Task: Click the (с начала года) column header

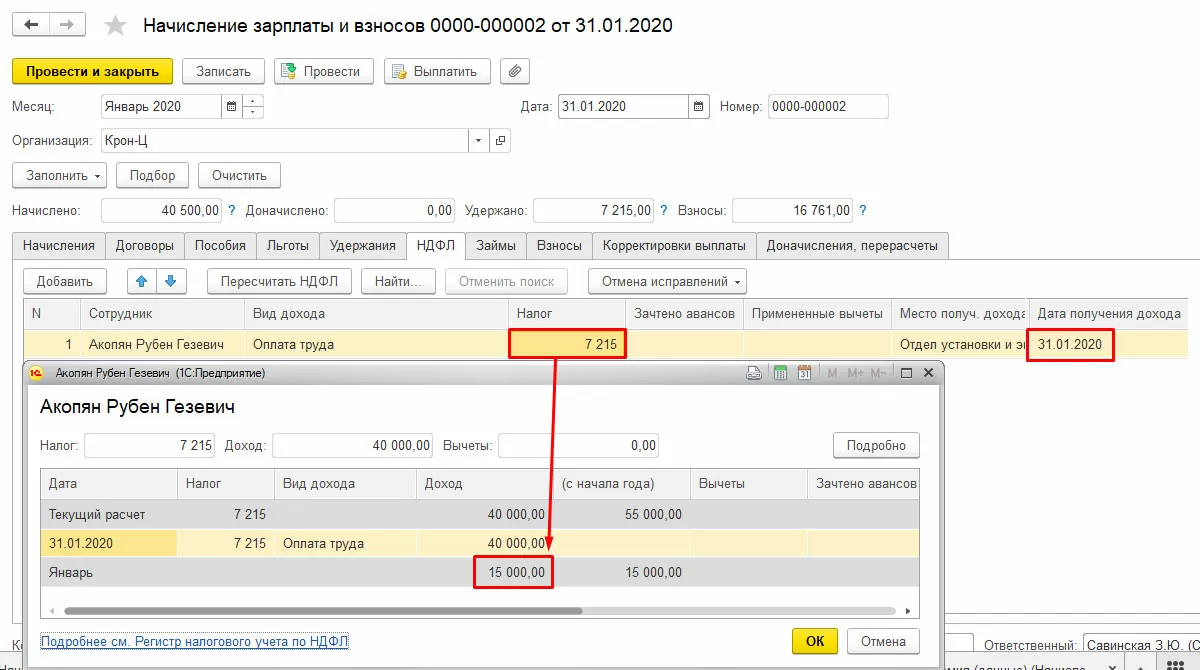Action: [x=621, y=483]
